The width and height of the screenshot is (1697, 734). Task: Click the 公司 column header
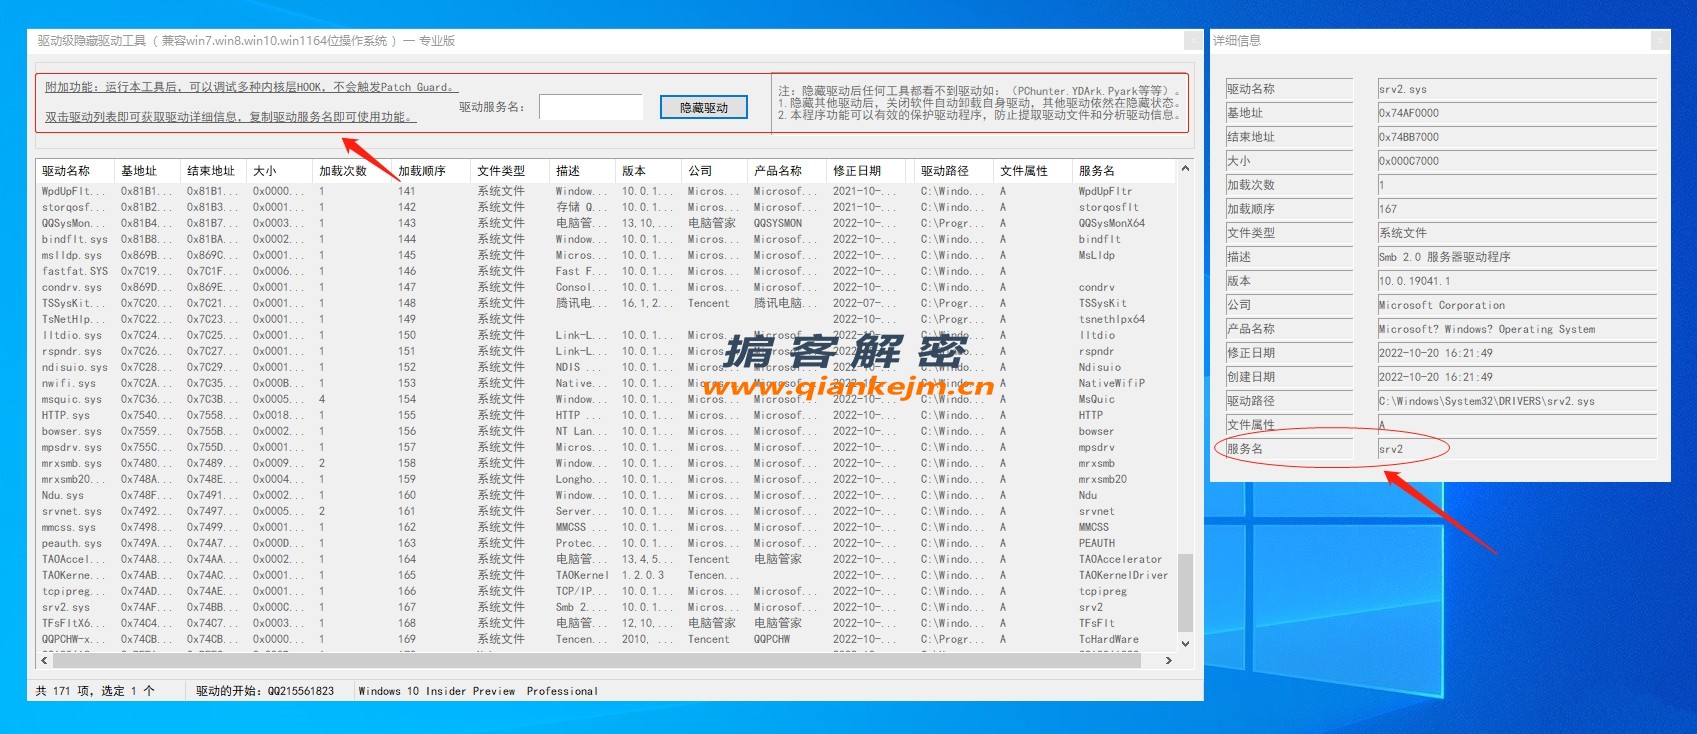pos(714,171)
